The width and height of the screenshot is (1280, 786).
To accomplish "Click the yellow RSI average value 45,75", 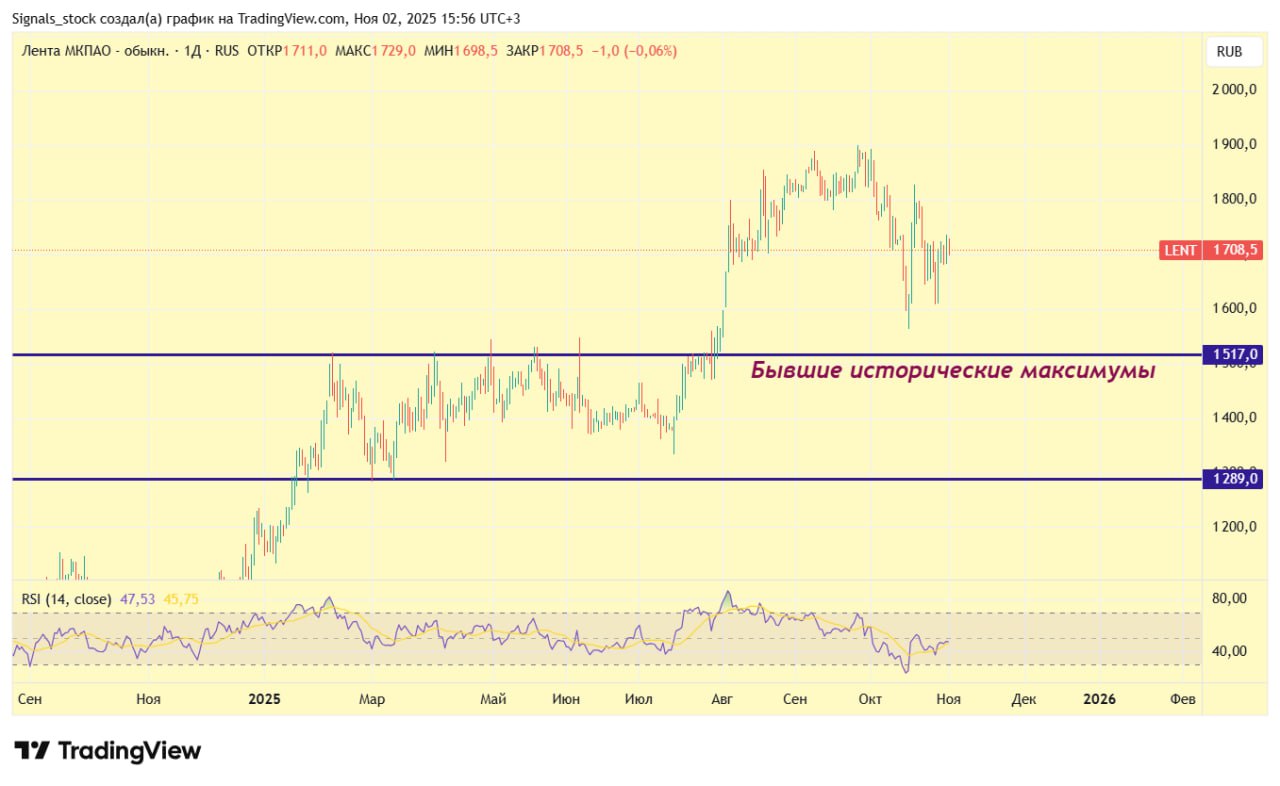I will coord(182,598).
